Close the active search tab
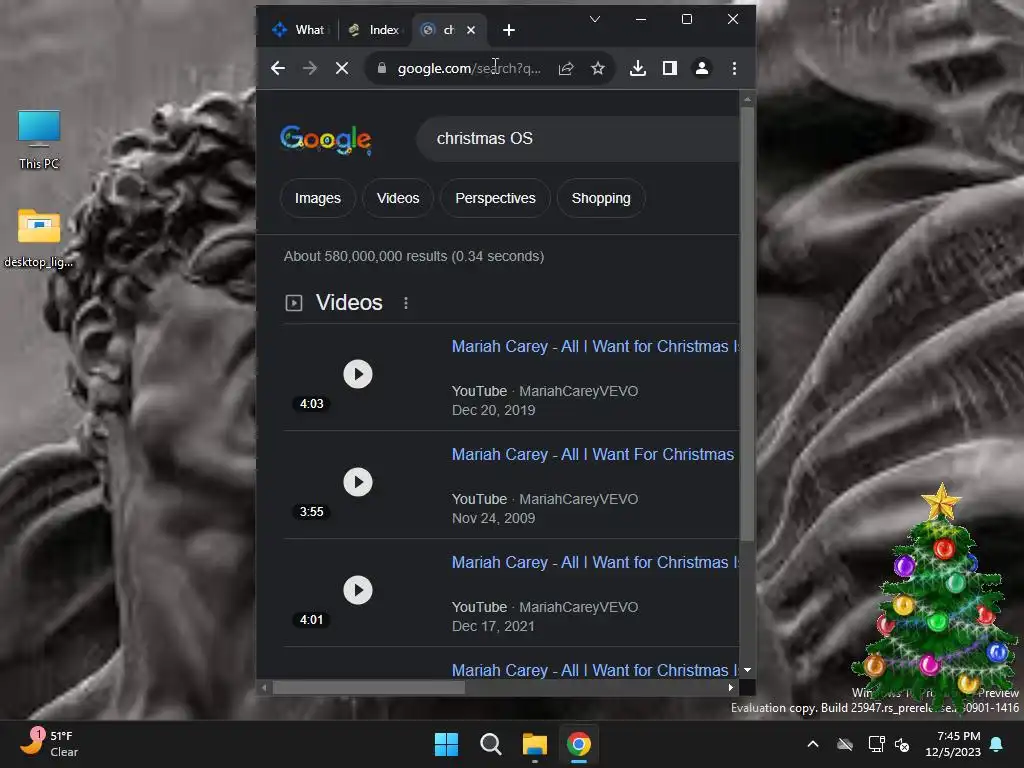 click(x=471, y=30)
